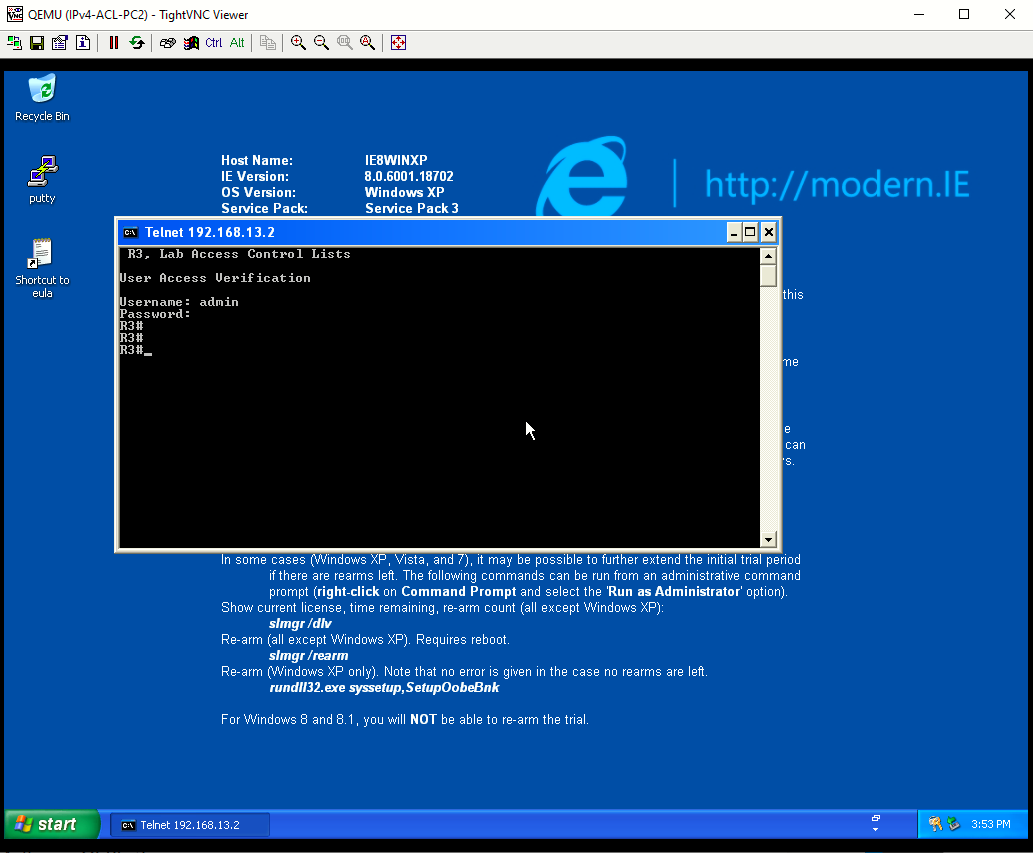Image resolution: width=1033 pixels, height=853 pixels.
Task: Send Ctrl+Esc using the Windows flag icon
Action: [x=191, y=43]
